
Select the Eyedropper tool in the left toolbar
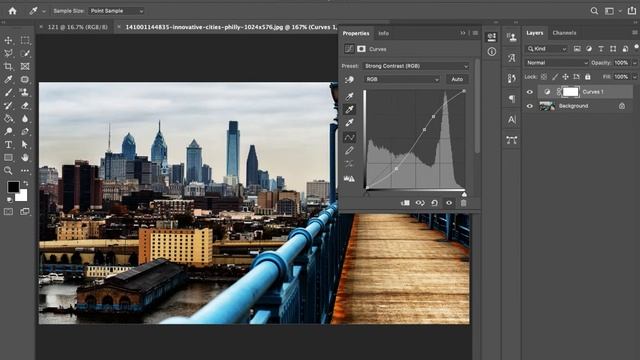(x=8, y=79)
